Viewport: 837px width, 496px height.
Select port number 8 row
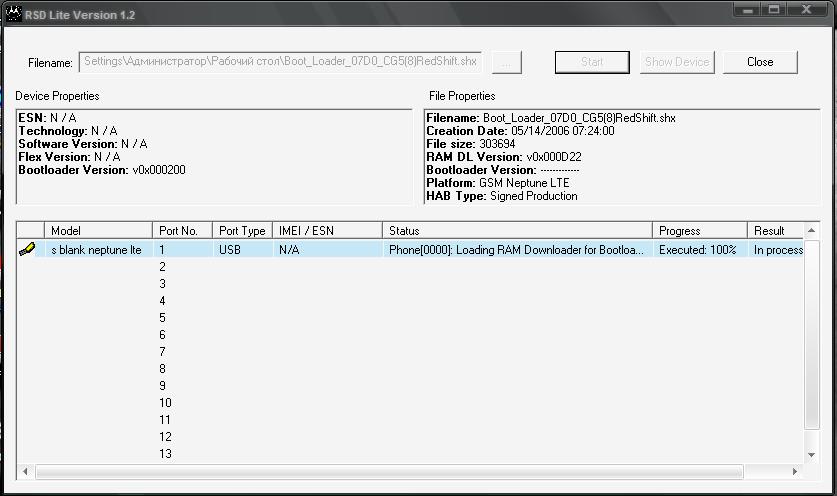(x=162, y=368)
